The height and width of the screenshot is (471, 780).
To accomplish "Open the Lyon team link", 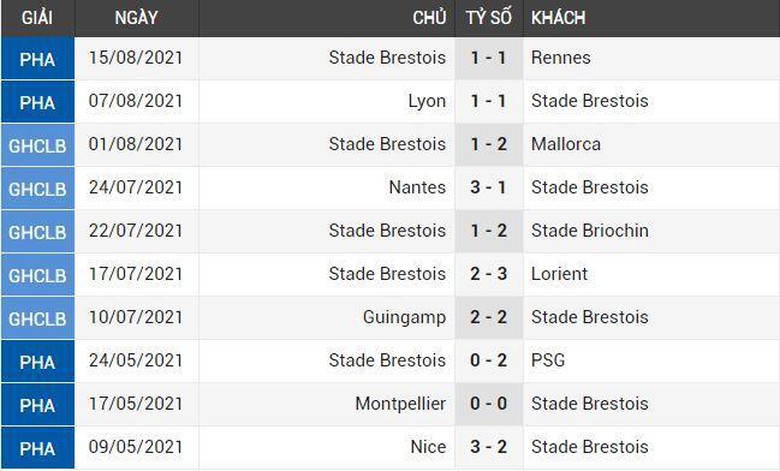I will pyautogui.click(x=427, y=101).
